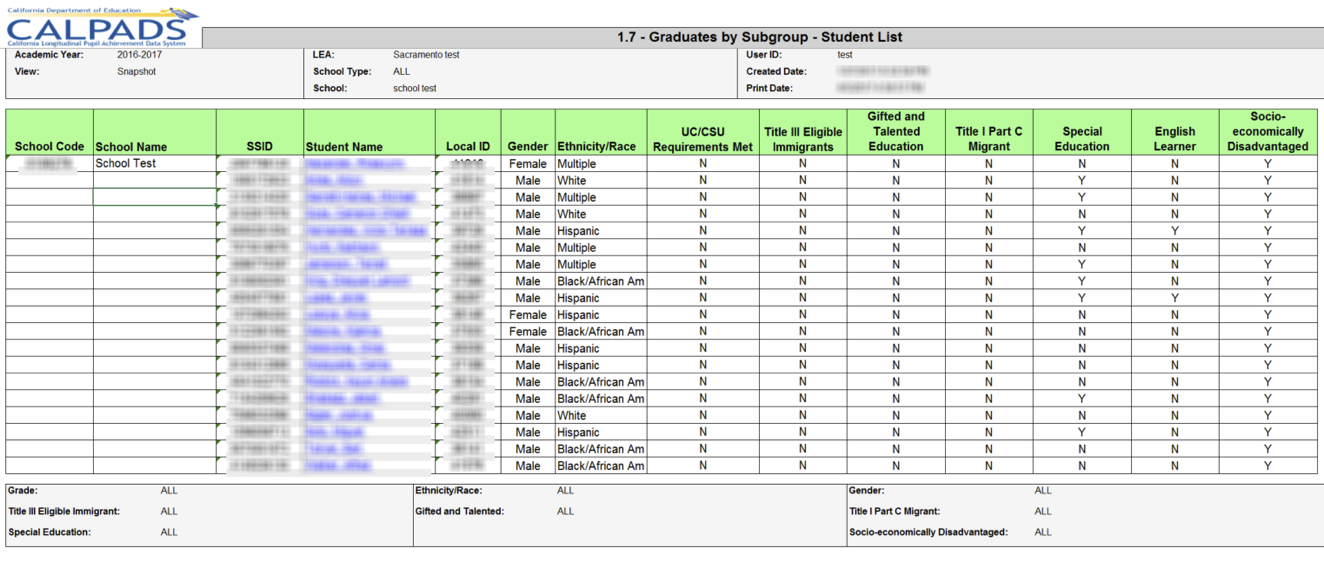The width and height of the screenshot is (1324, 562).
Task: Select the Title I Part C Migrant header
Action: click(988, 139)
